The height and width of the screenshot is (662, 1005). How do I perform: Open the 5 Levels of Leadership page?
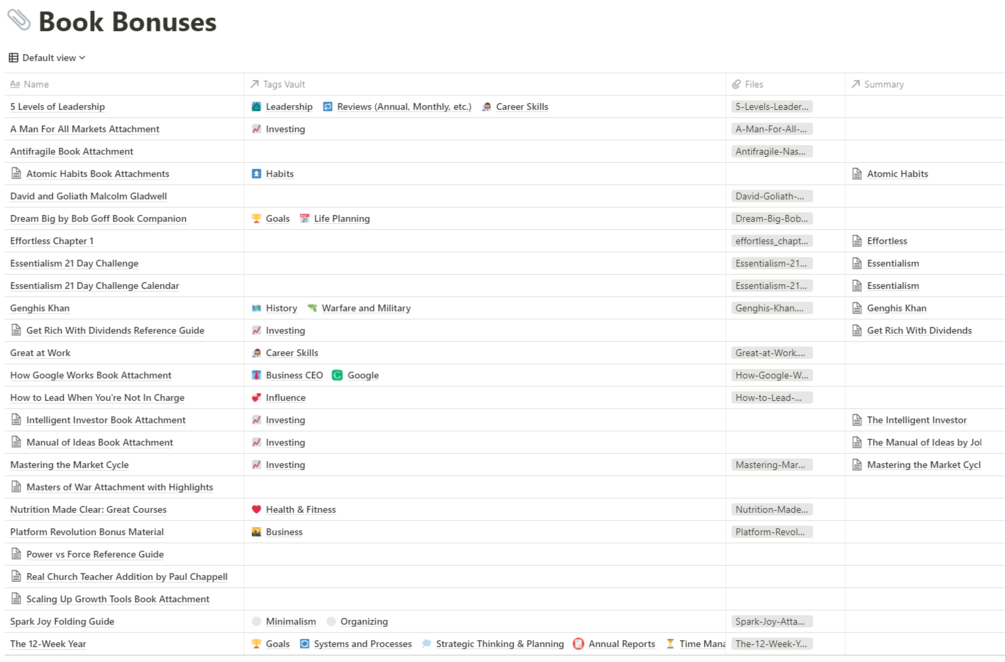click(x=58, y=106)
